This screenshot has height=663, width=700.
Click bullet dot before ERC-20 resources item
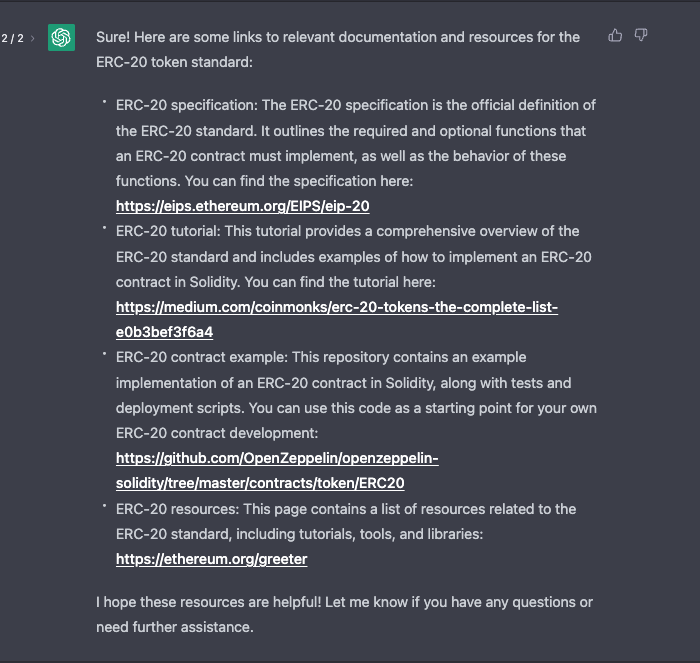click(104, 506)
